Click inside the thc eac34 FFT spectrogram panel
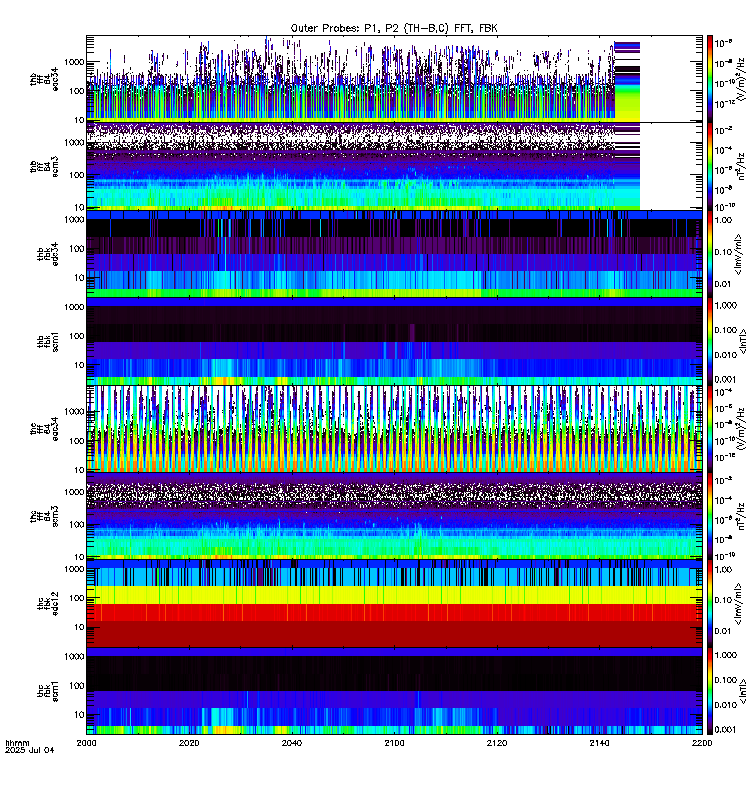 pos(394,429)
